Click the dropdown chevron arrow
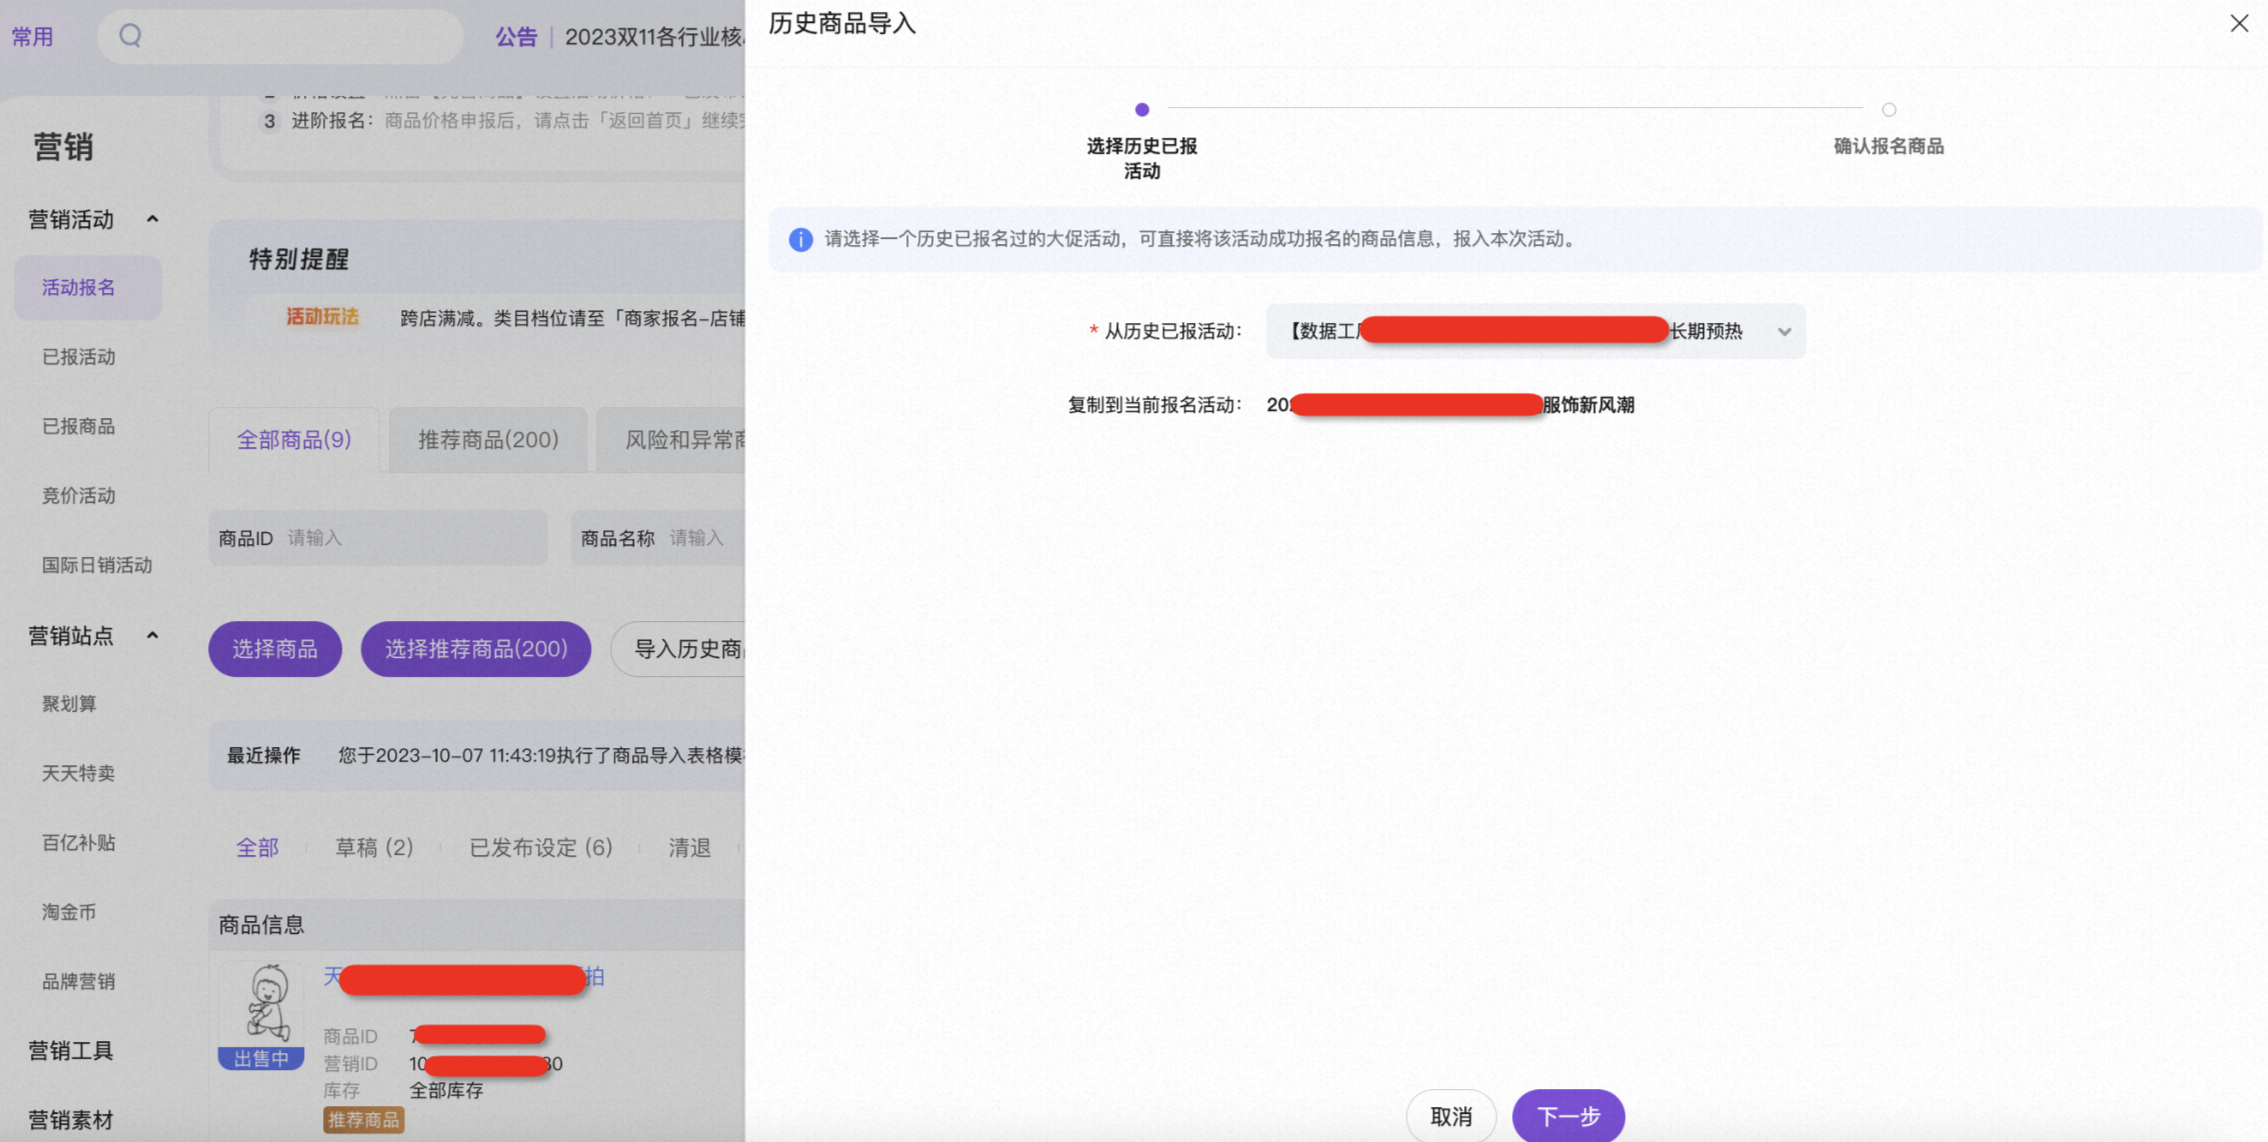 point(1784,331)
